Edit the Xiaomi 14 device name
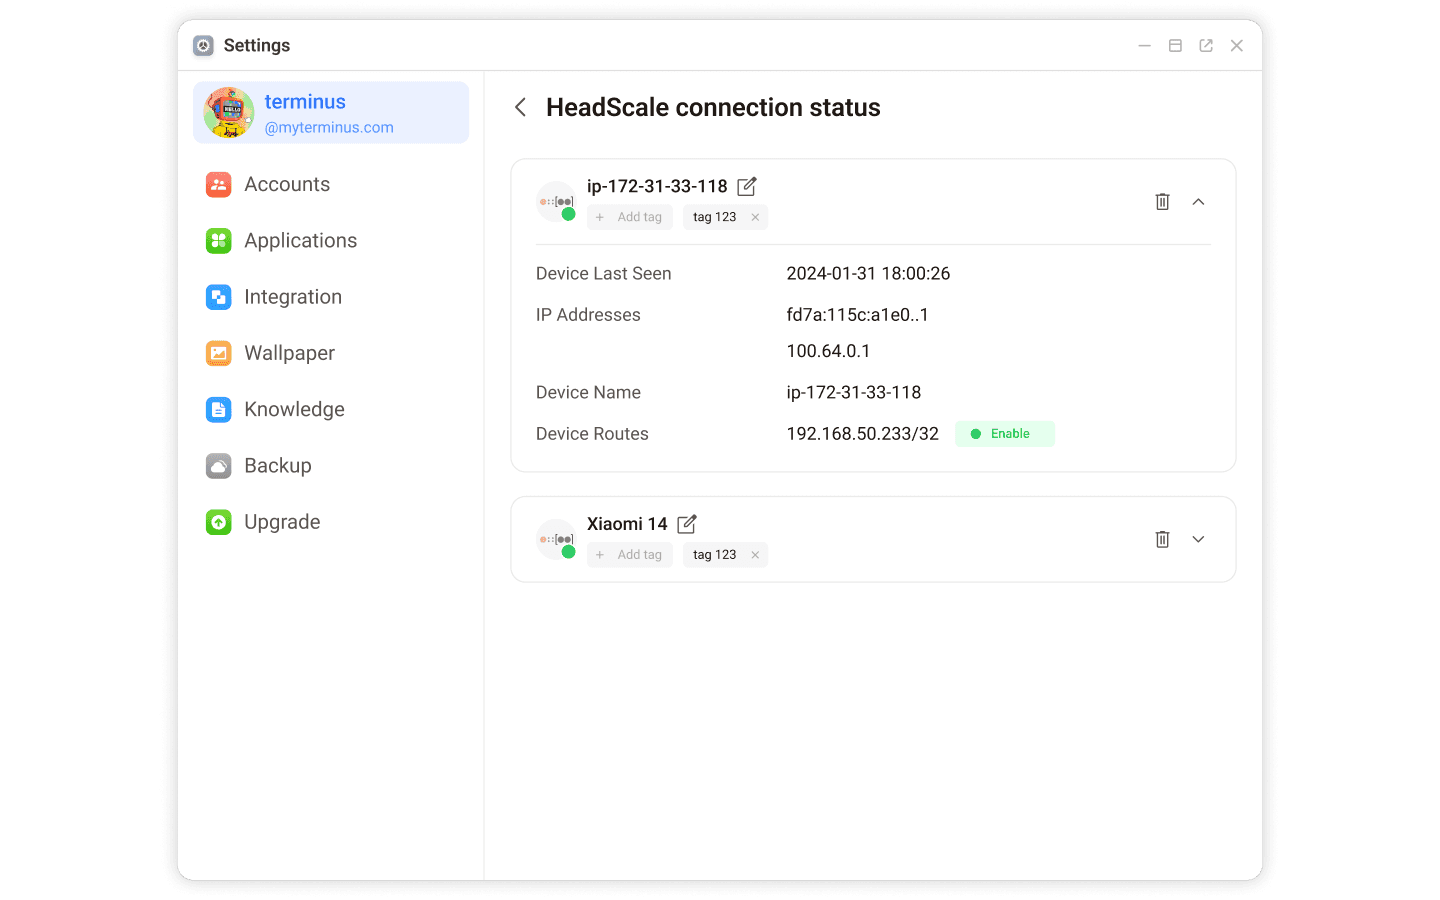1440x900 pixels. pyautogui.click(x=687, y=524)
